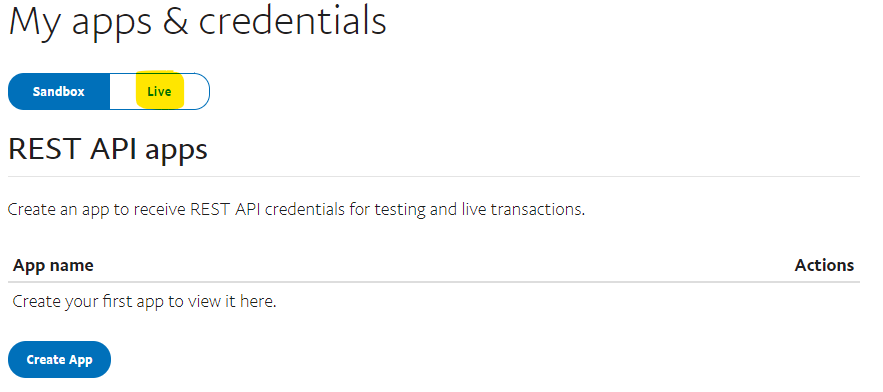Click the "Create your first app" empty row
Screen dimensions: 883x392
[x=434, y=301]
